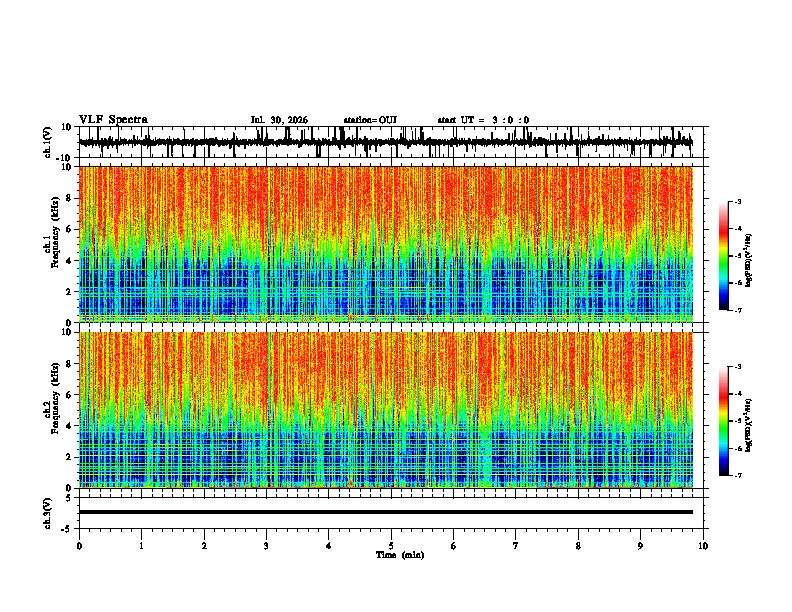The height and width of the screenshot is (612, 792).
Task: Click the time axis tick label "9"
Action: (640, 546)
